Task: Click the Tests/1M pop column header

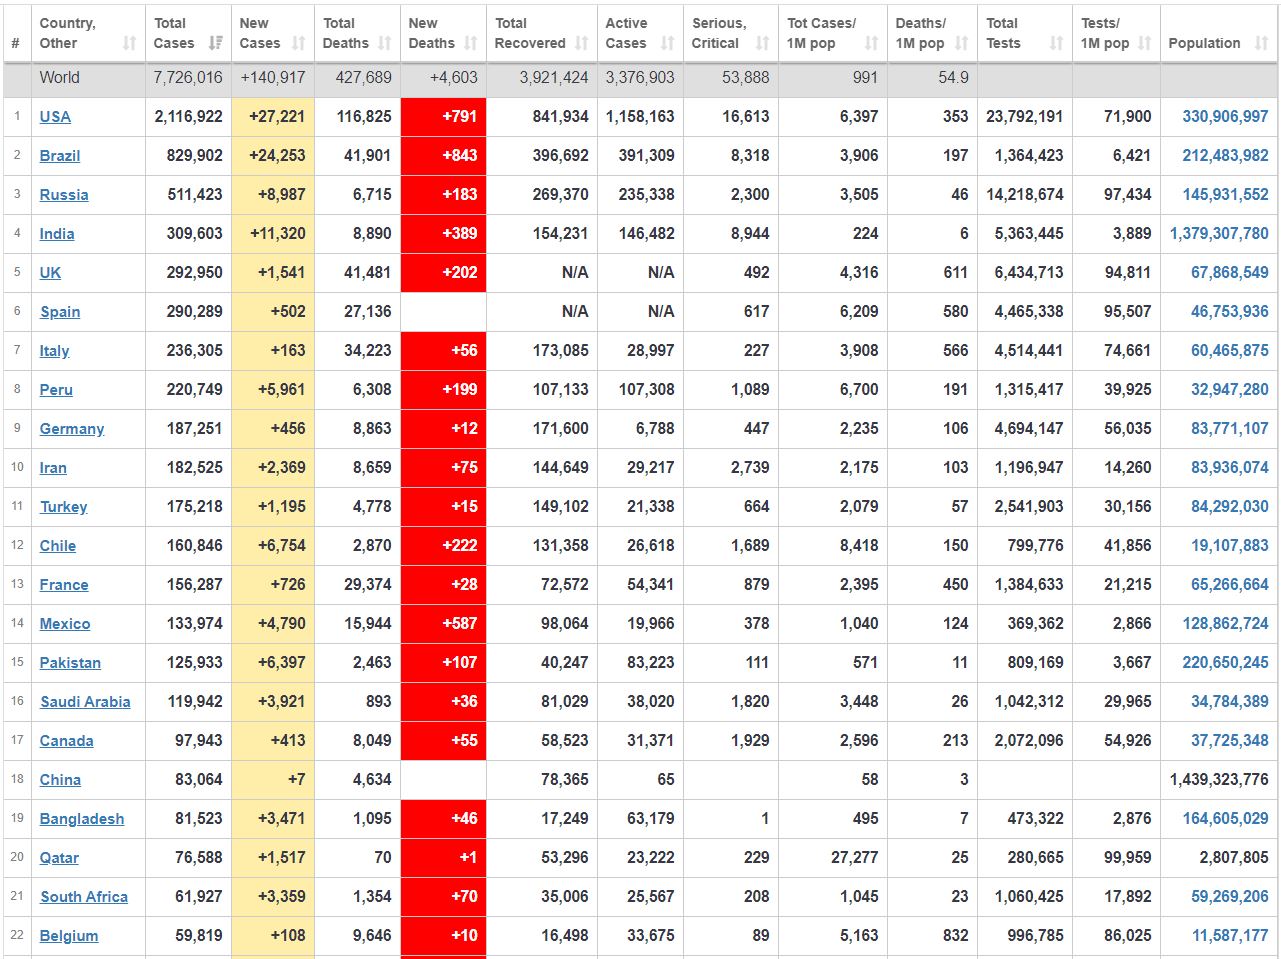Action: [x=1106, y=33]
